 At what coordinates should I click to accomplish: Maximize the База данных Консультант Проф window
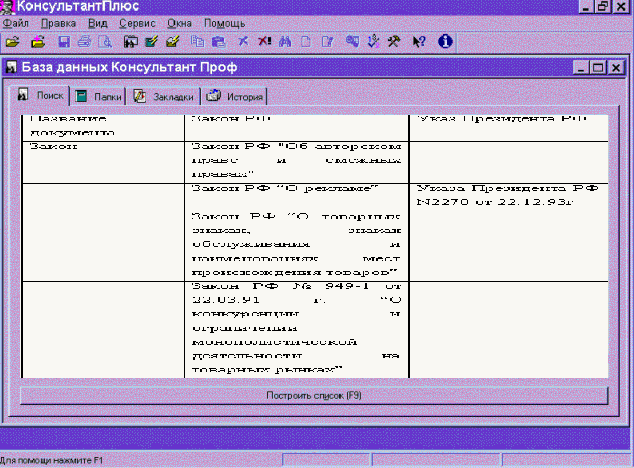tap(599, 69)
